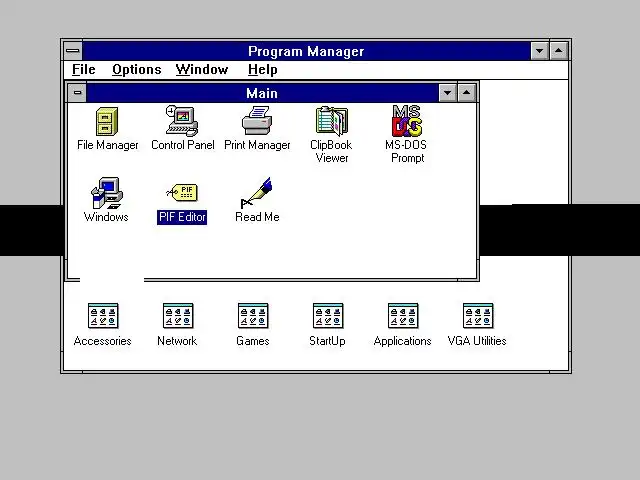Start the MS-DOS Prompt icon

pos(407,121)
